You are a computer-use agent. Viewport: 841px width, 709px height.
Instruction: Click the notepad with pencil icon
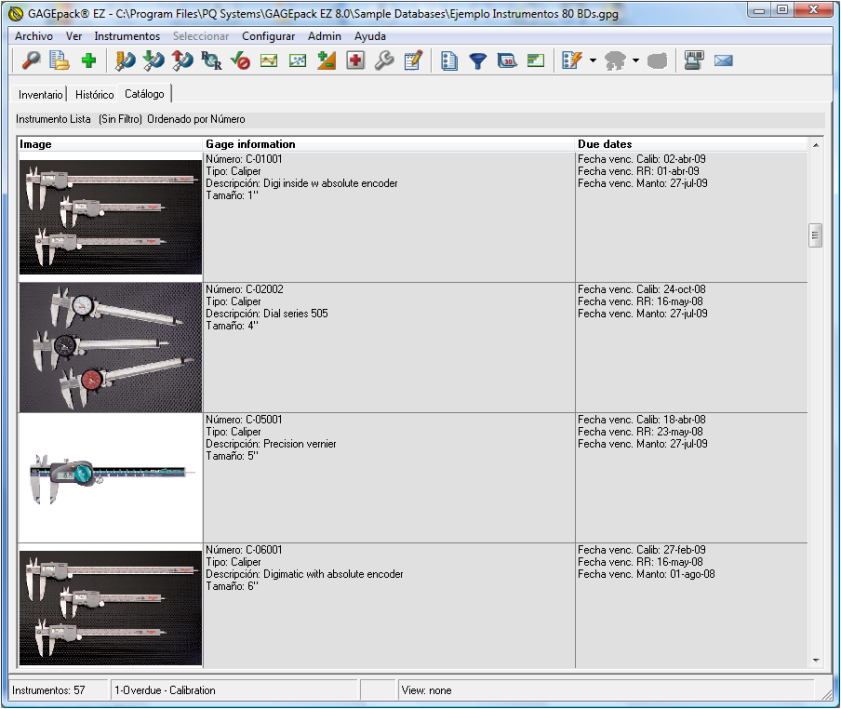point(413,60)
